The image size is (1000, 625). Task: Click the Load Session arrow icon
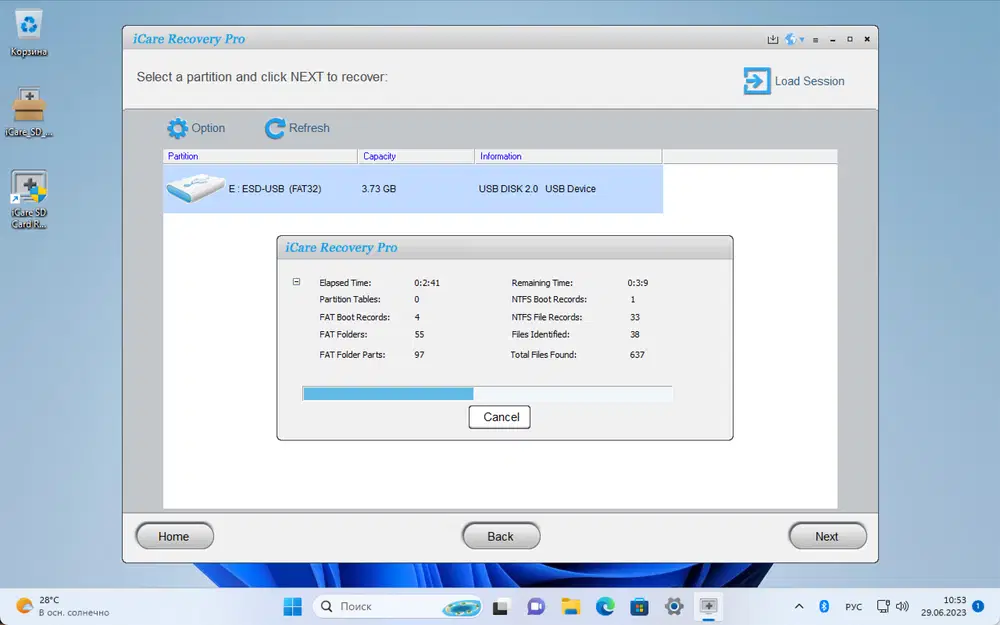pos(757,81)
